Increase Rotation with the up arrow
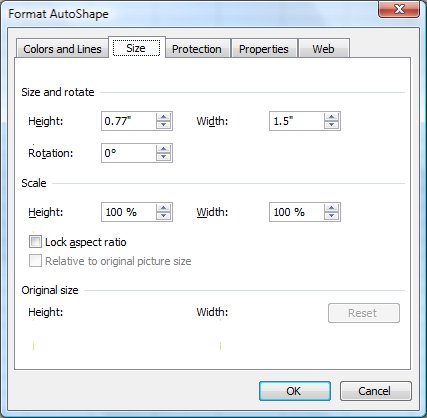427x418 pixels. 163,149
